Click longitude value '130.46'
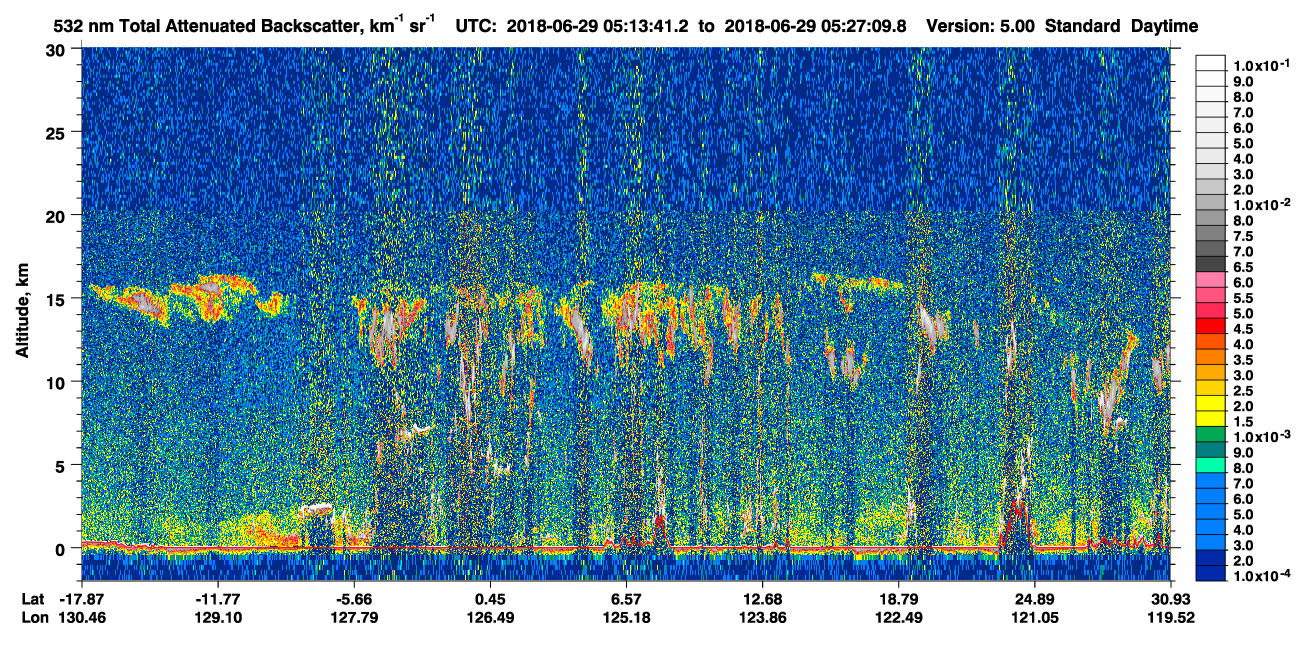Screen dimensions: 1300x667 pyautogui.click(x=81, y=617)
